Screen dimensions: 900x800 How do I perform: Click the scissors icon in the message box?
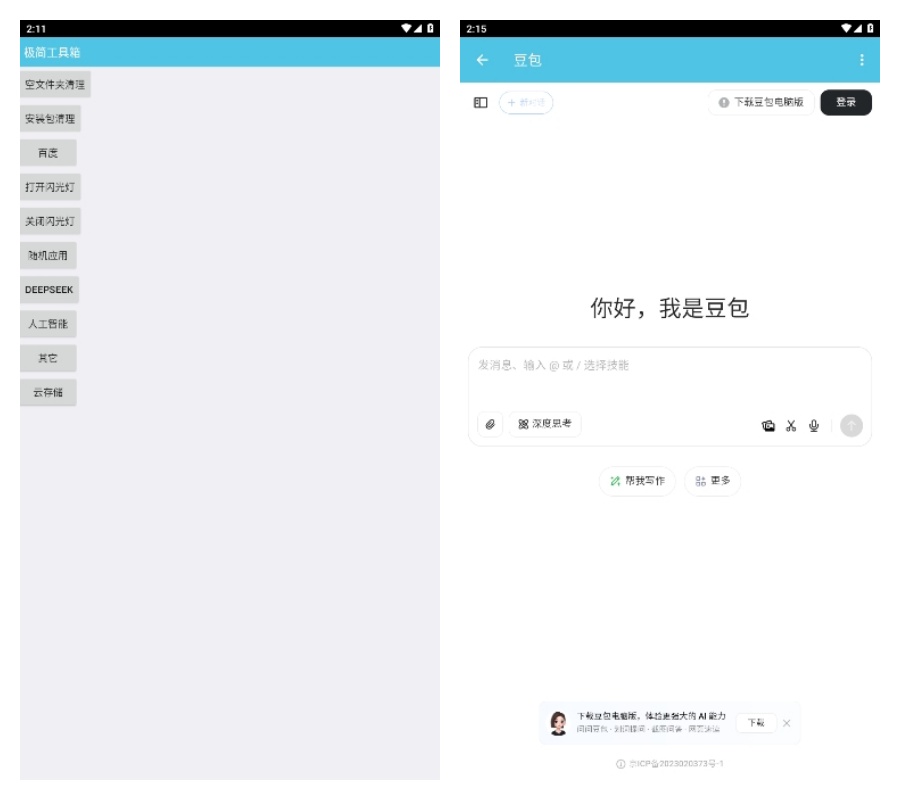791,426
